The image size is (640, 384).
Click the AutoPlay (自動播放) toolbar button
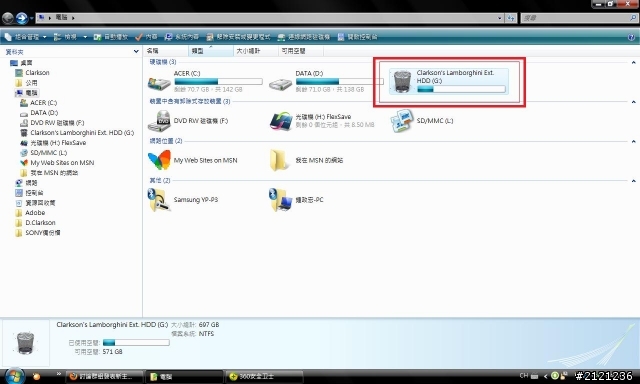coord(111,37)
